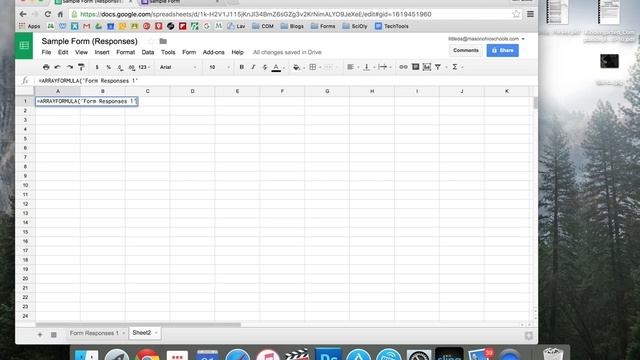
Task: Insert a link using the toolbar
Action: pyautogui.click(x=403, y=67)
